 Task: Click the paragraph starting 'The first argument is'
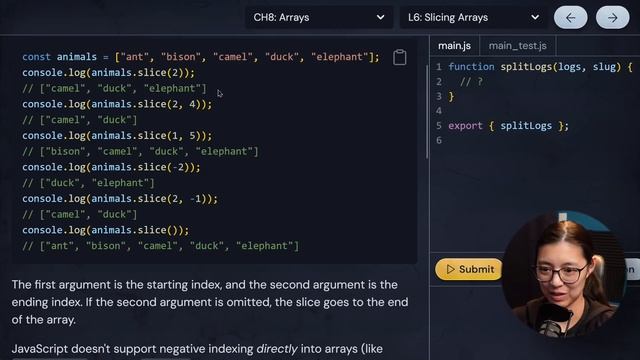point(210,302)
